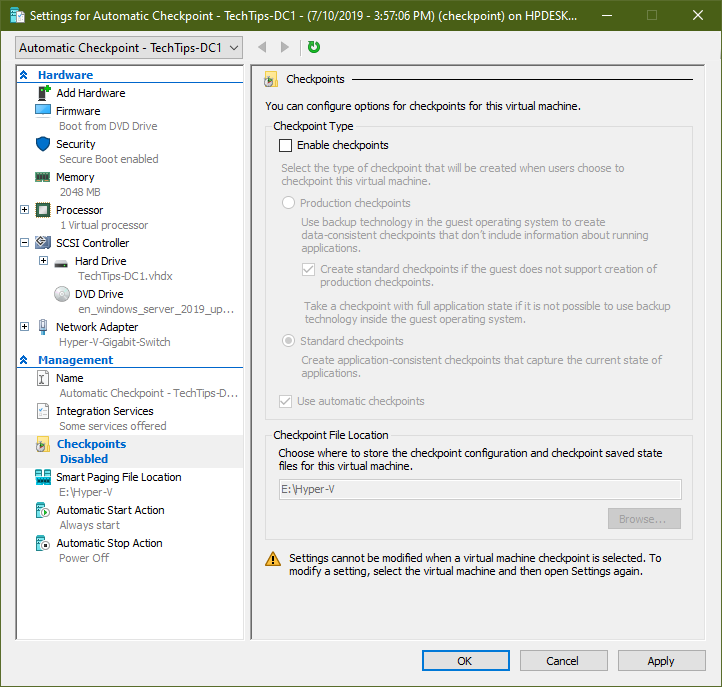Click the back arrow in the toolbar

(262, 47)
